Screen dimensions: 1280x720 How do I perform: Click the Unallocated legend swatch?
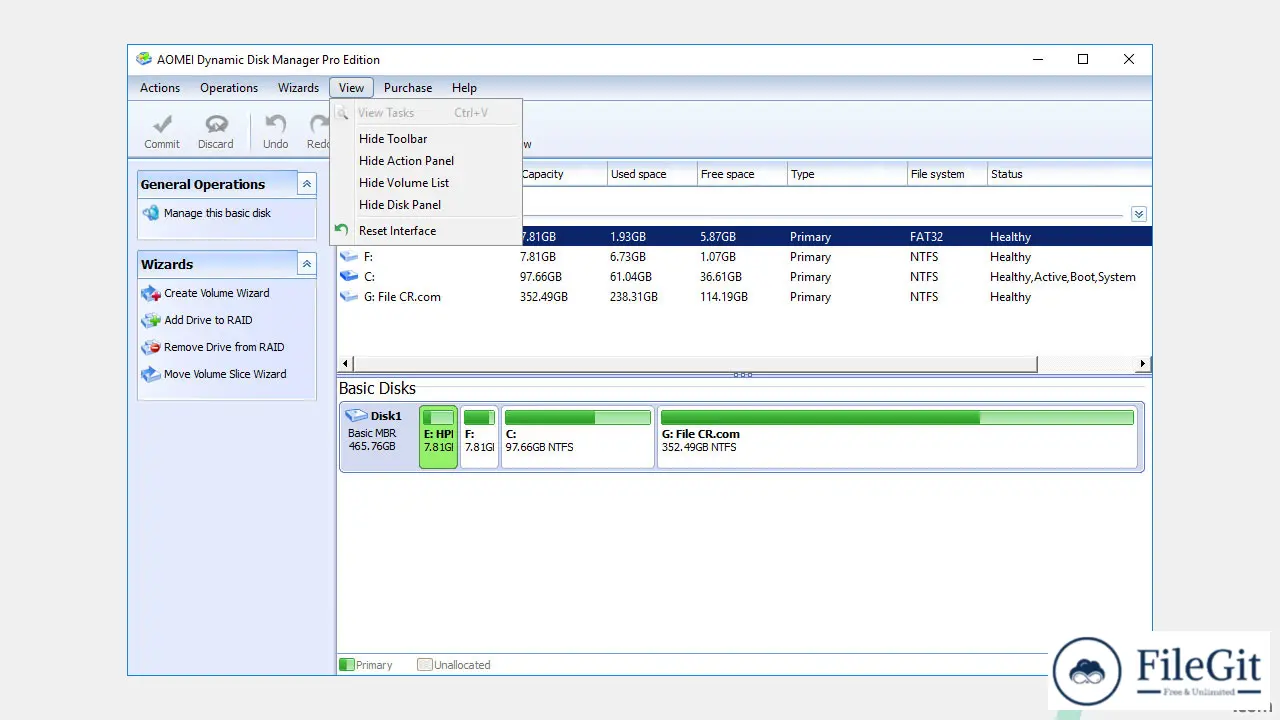pyautogui.click(x=424, y=664)
